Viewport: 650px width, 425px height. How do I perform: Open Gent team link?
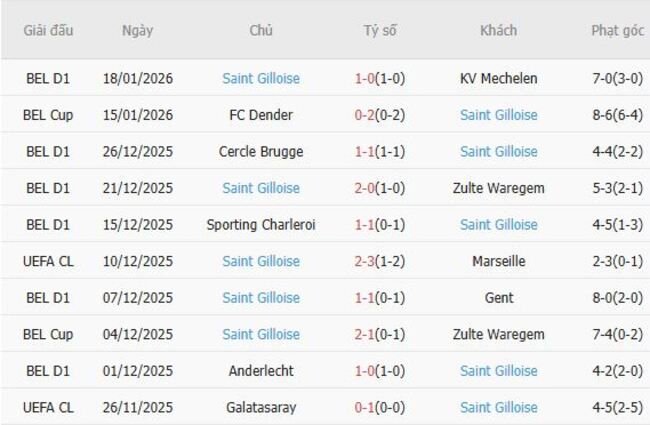tap(498, 298)
